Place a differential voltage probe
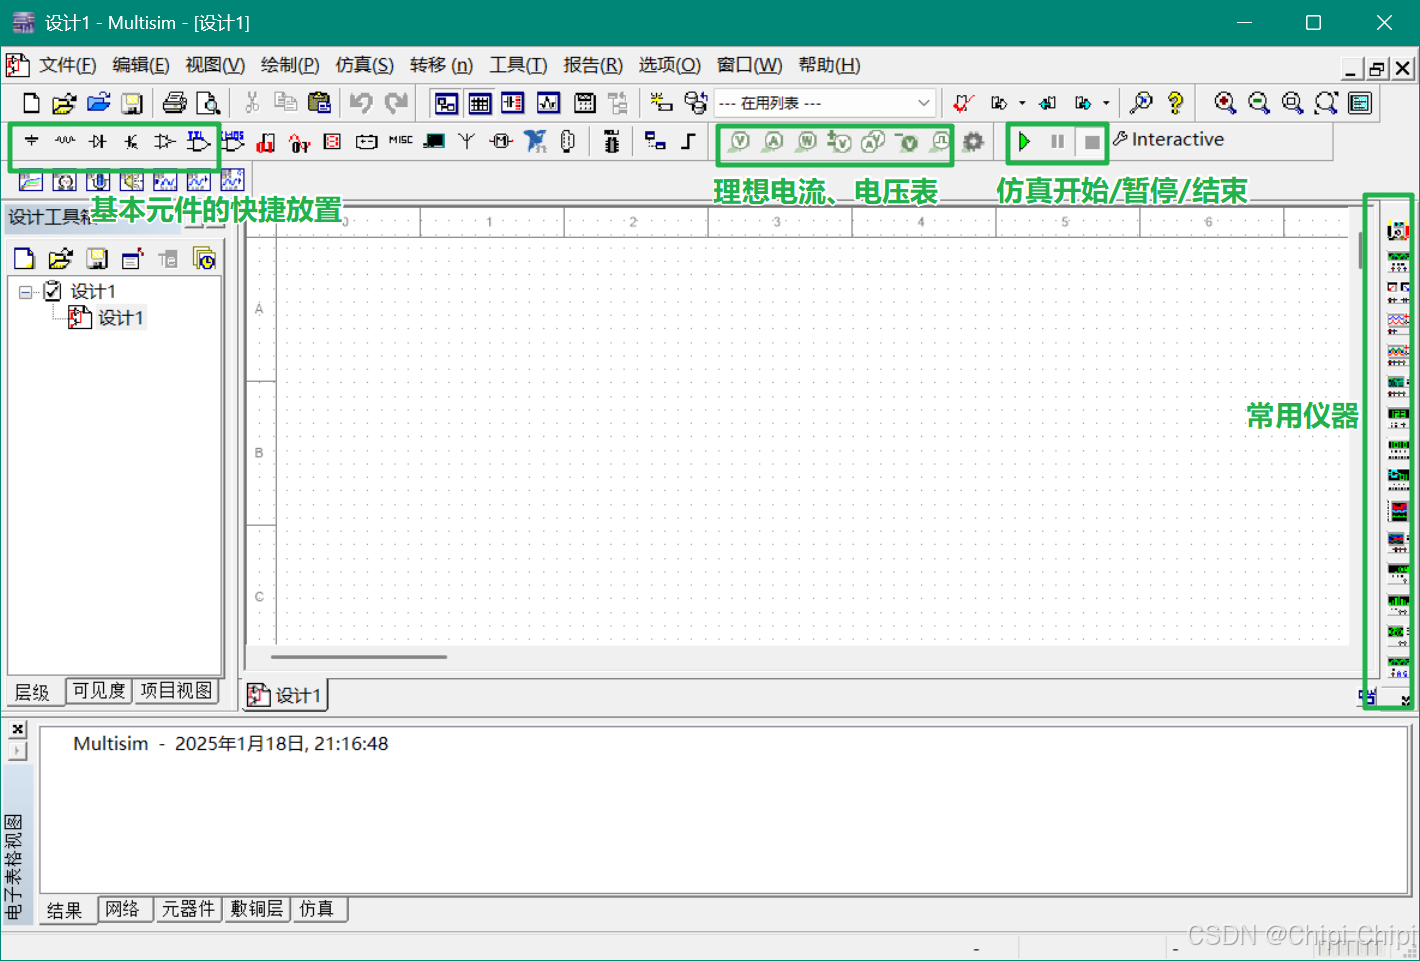1420x961 pixels. [x=839, y=142]
